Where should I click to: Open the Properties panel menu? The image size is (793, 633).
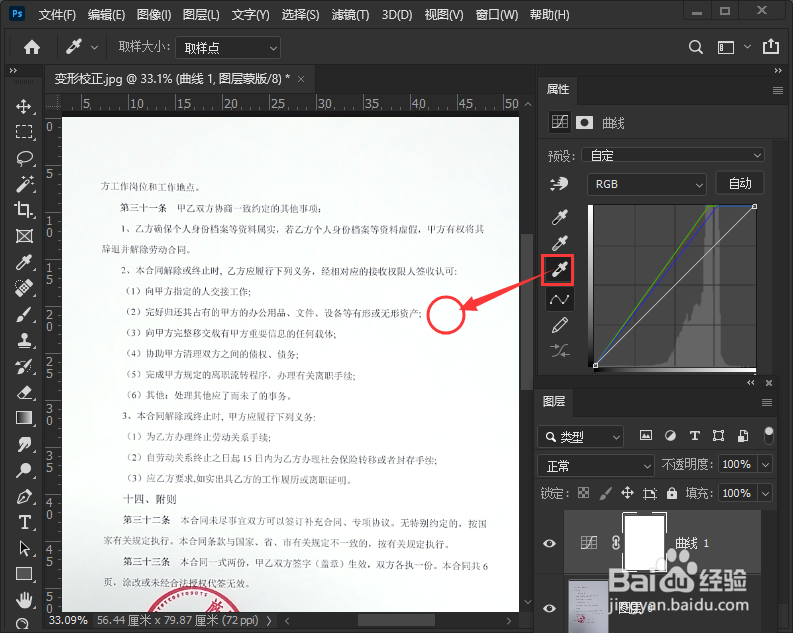tap(778, 91)
